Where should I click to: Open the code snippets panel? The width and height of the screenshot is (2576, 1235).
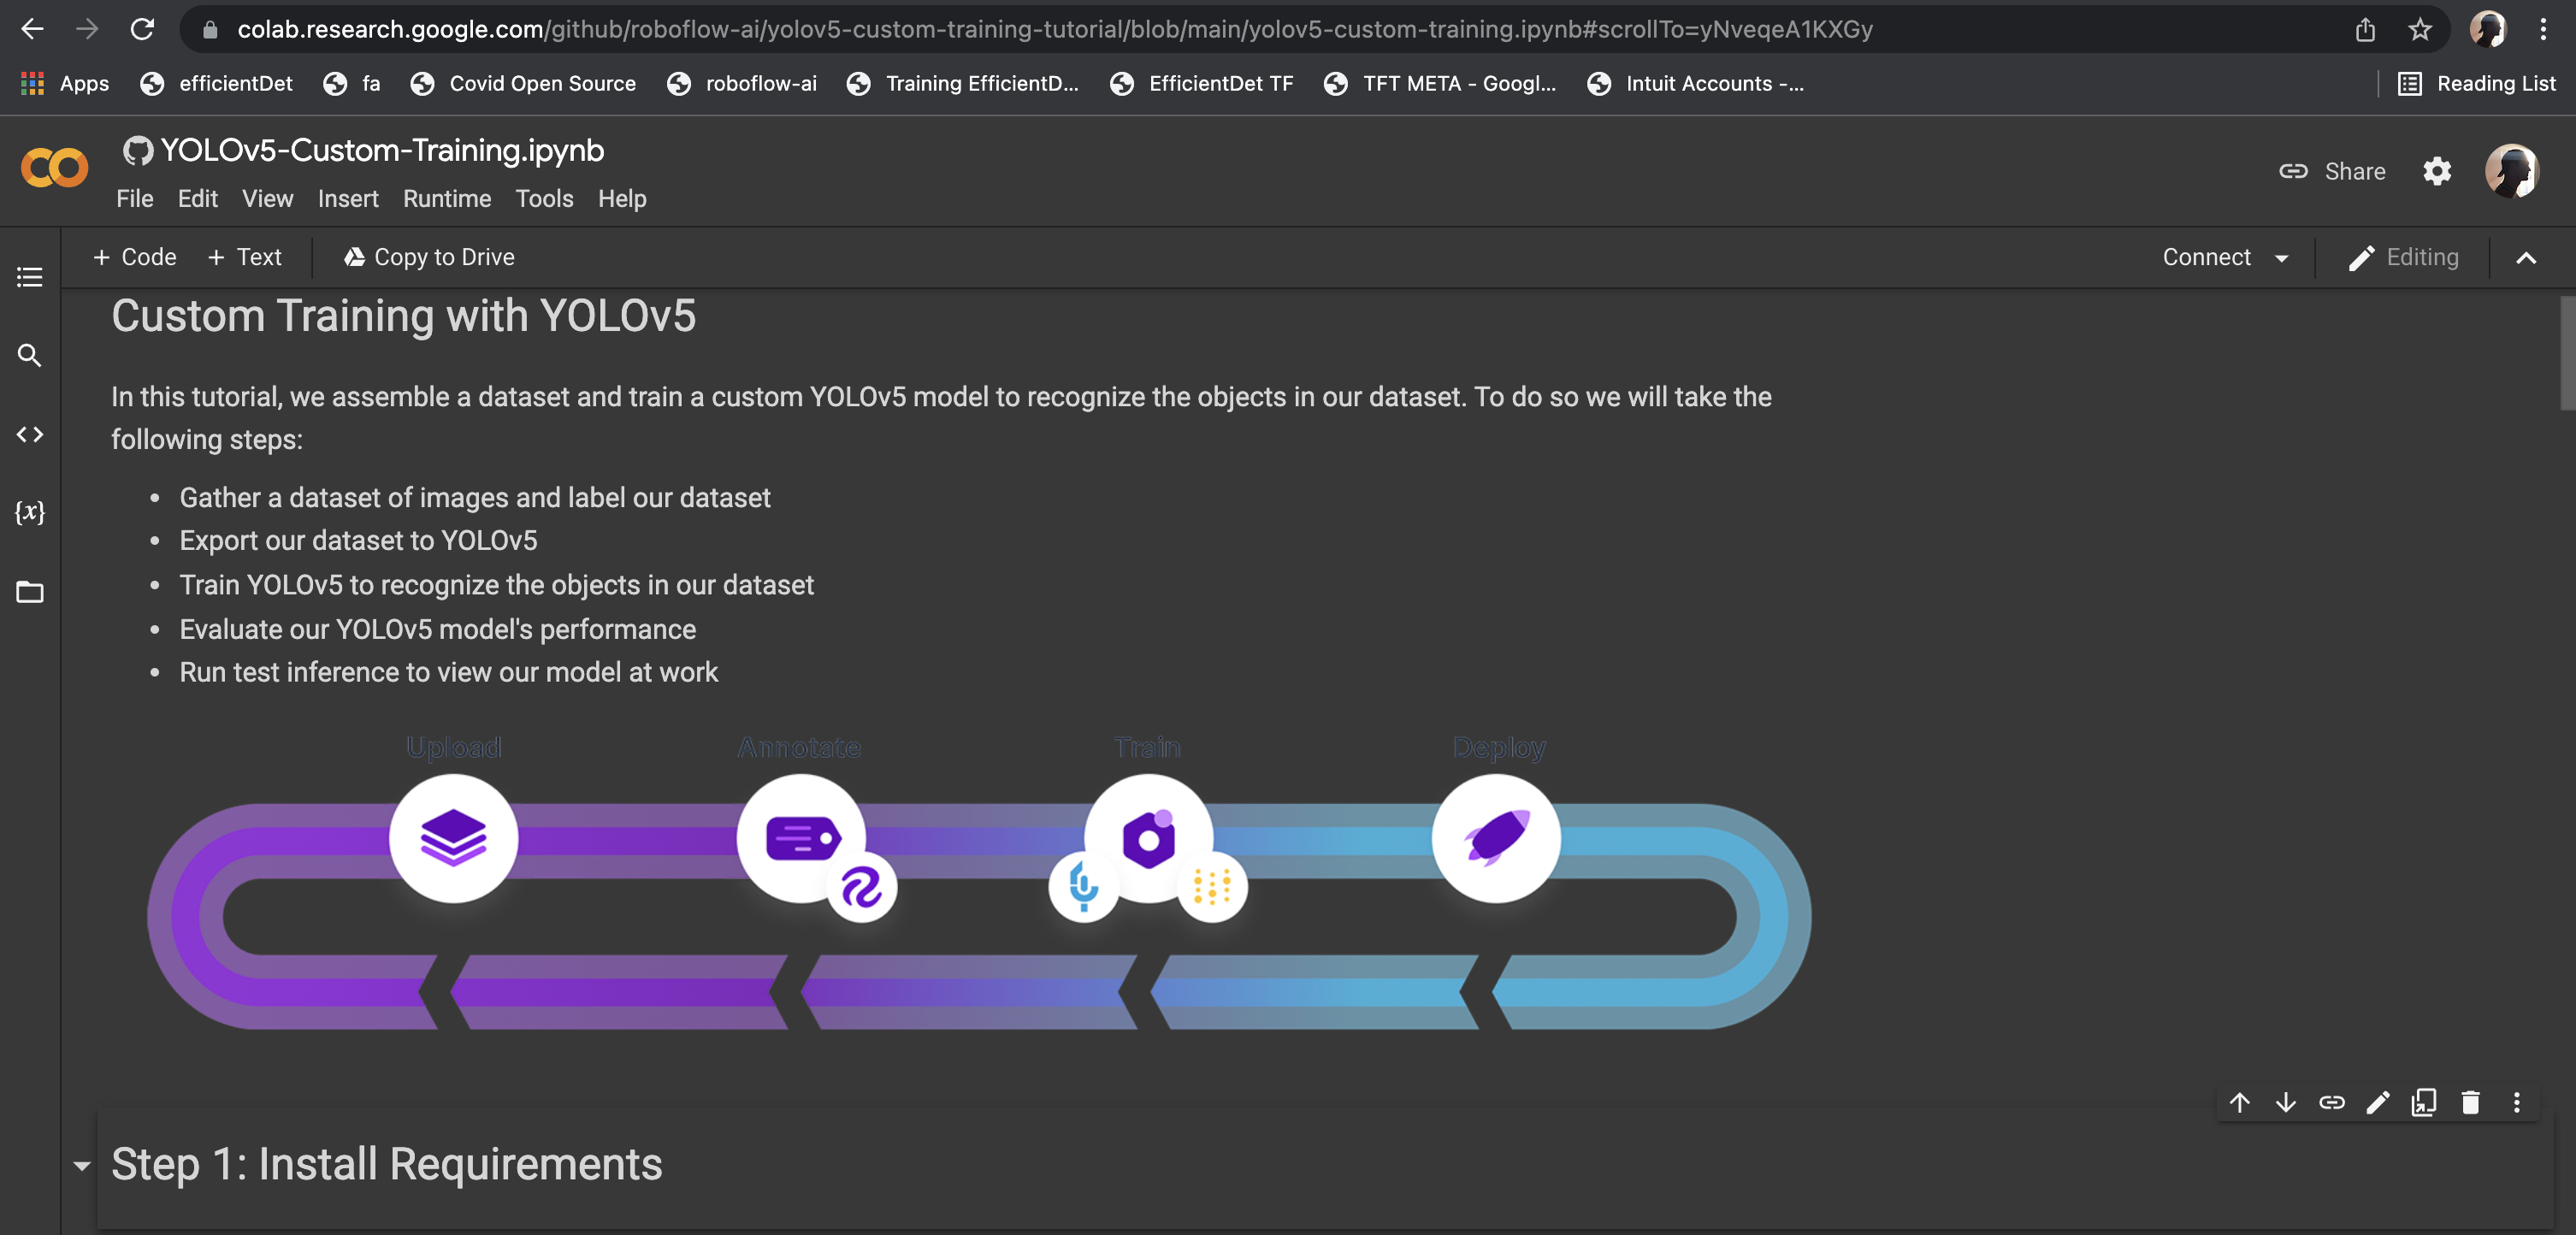29,434
